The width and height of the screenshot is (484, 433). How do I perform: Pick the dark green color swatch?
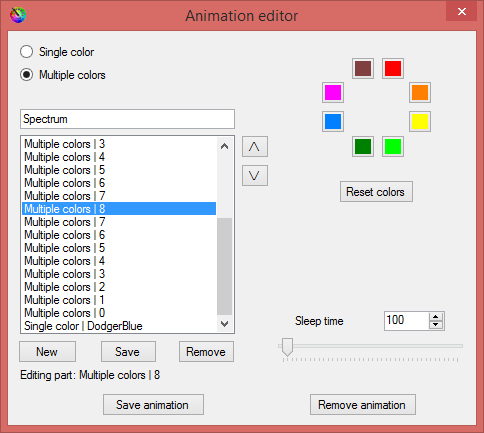(363, 147)
